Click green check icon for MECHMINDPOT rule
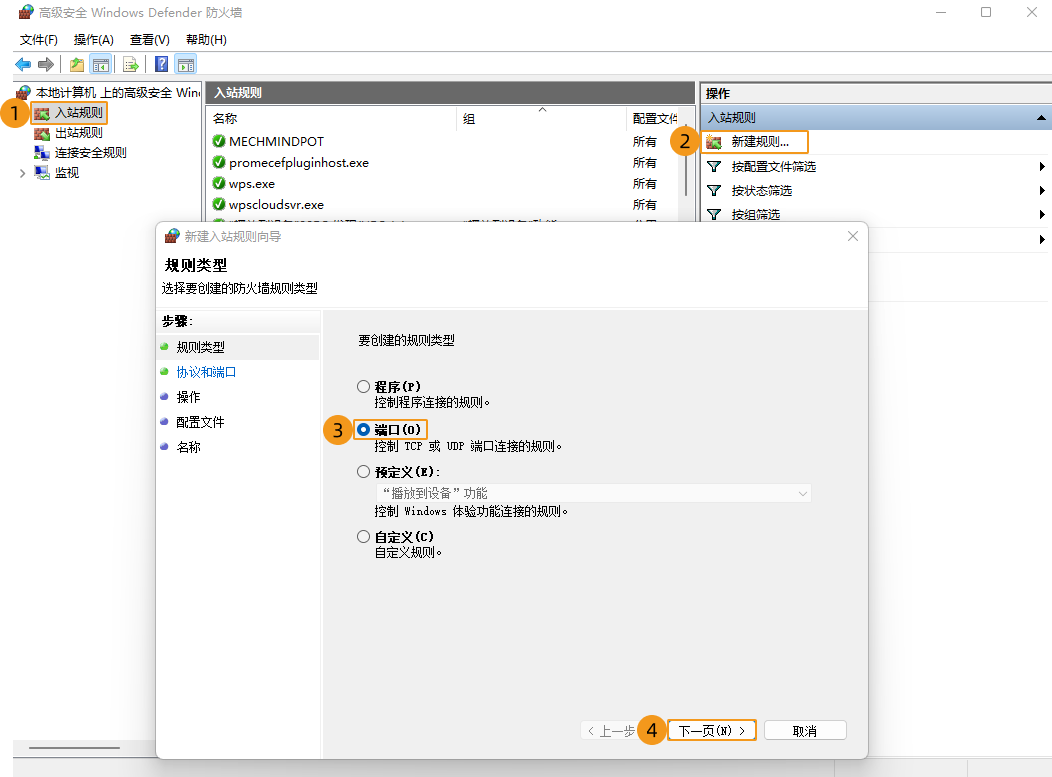 click(x=219, y=141)
